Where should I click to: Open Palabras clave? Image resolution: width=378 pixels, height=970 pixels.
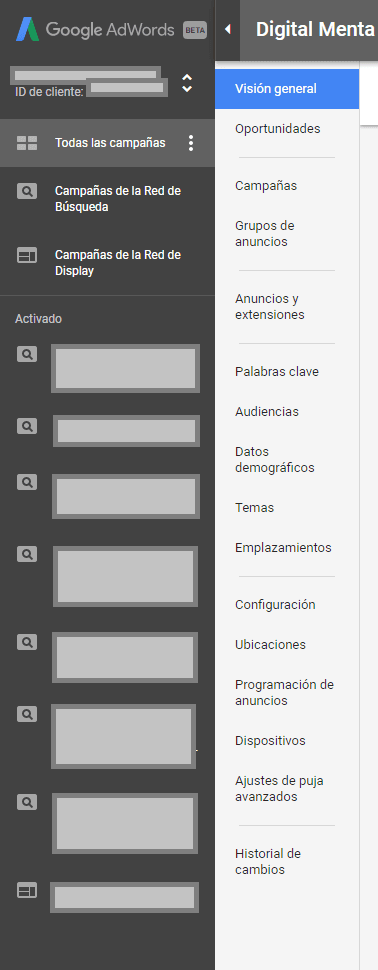click(x=277, y=372)
